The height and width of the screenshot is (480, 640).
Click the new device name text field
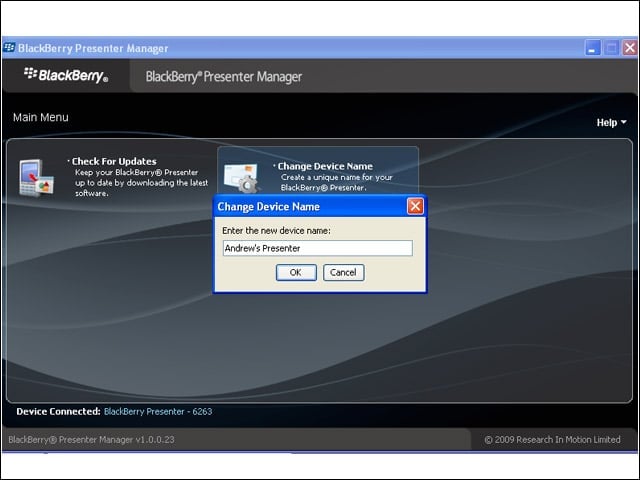click(x=318, y=248)
